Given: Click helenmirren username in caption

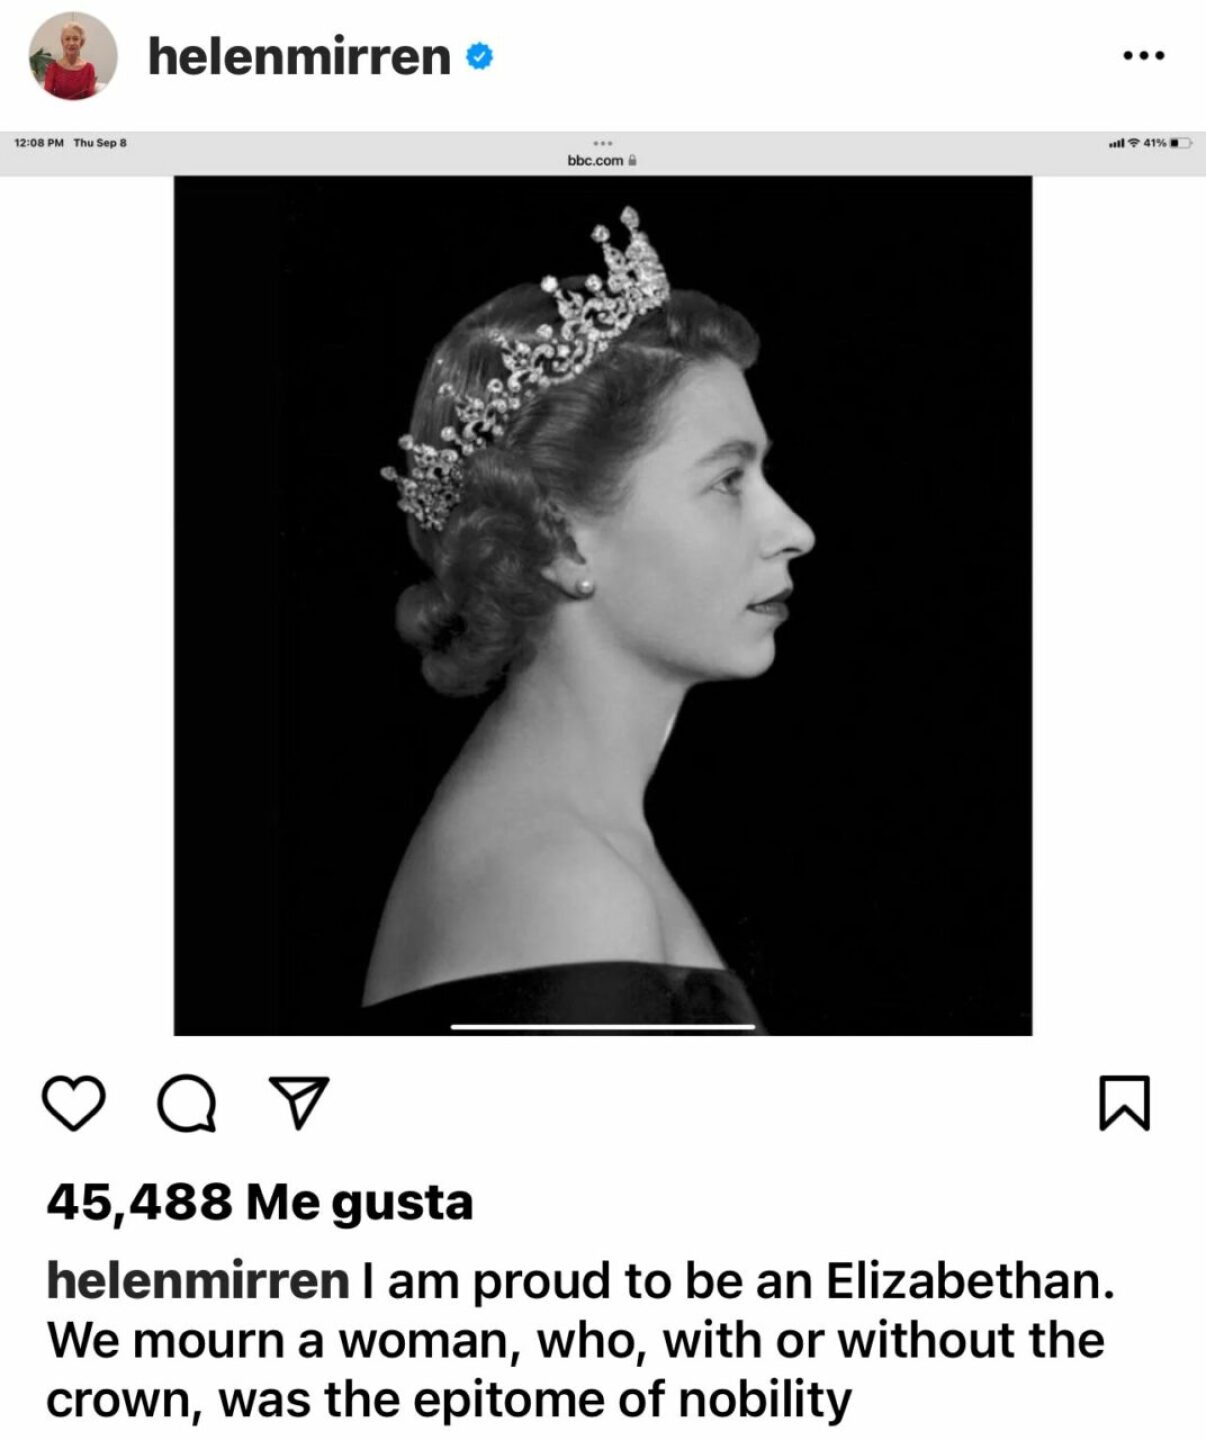Looking at the screenshot, I should click(x=198, y=1281).
